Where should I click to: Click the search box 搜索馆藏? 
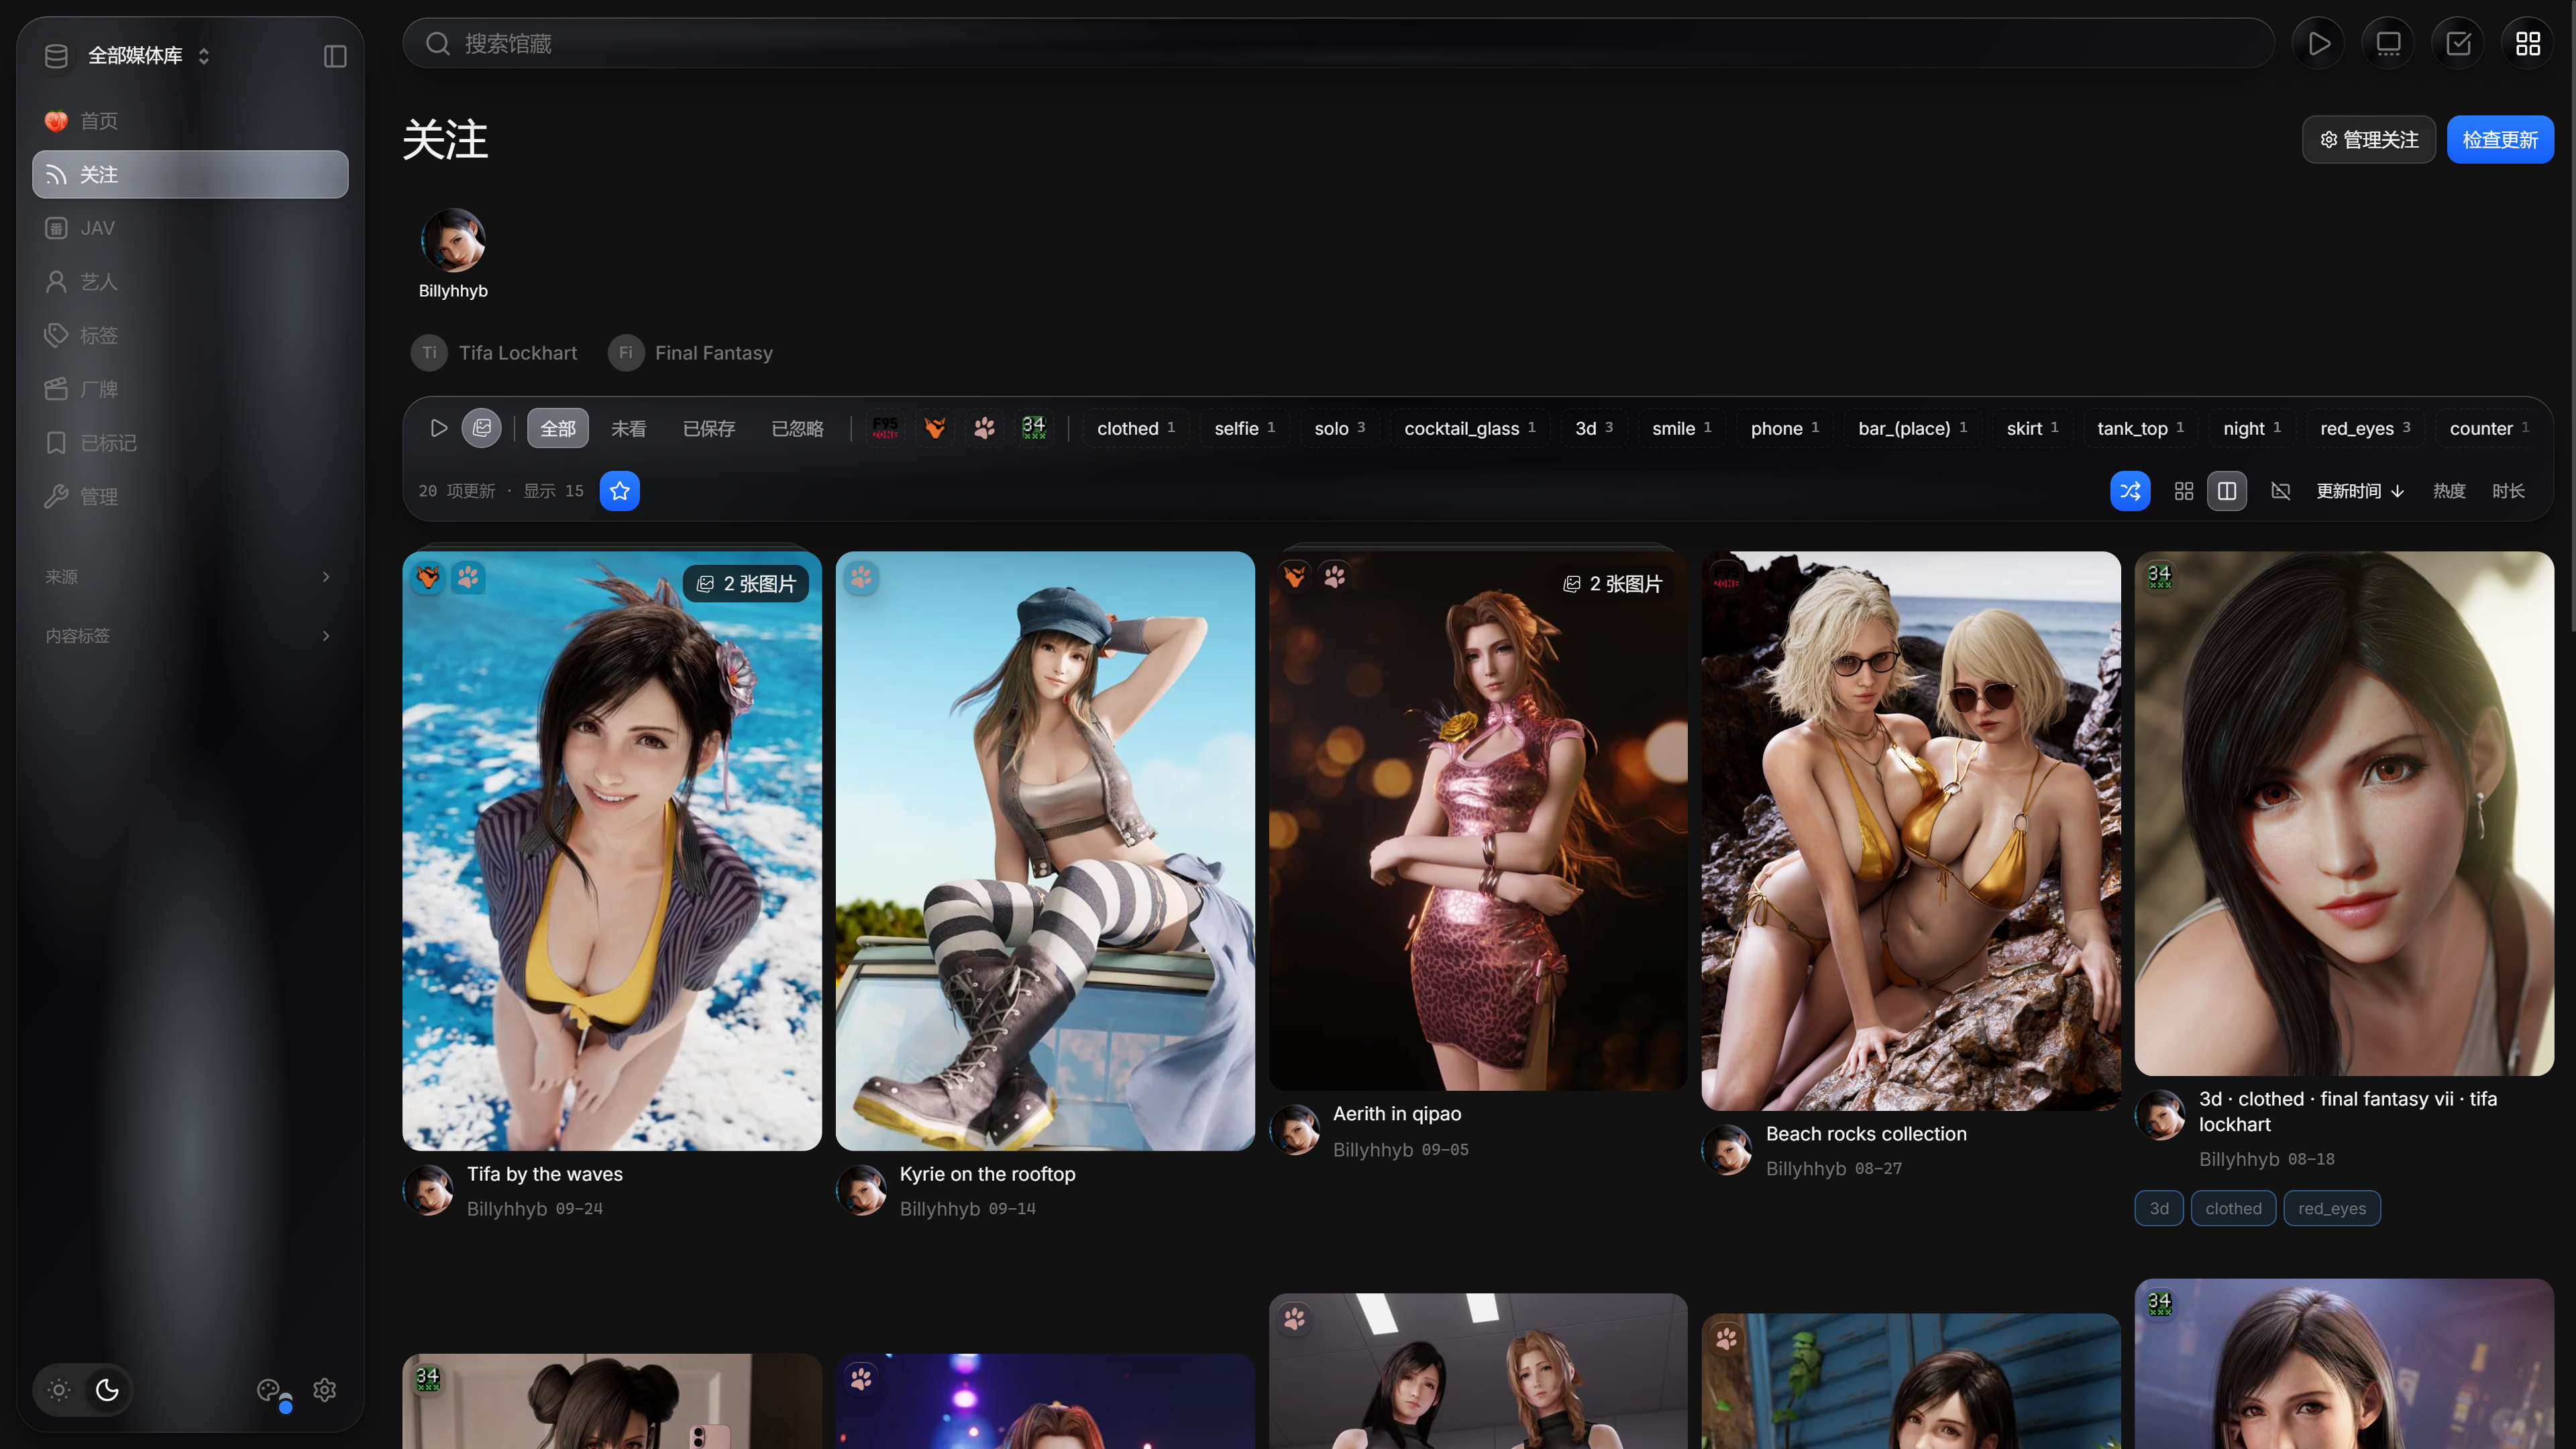(x=1338, y=43)
